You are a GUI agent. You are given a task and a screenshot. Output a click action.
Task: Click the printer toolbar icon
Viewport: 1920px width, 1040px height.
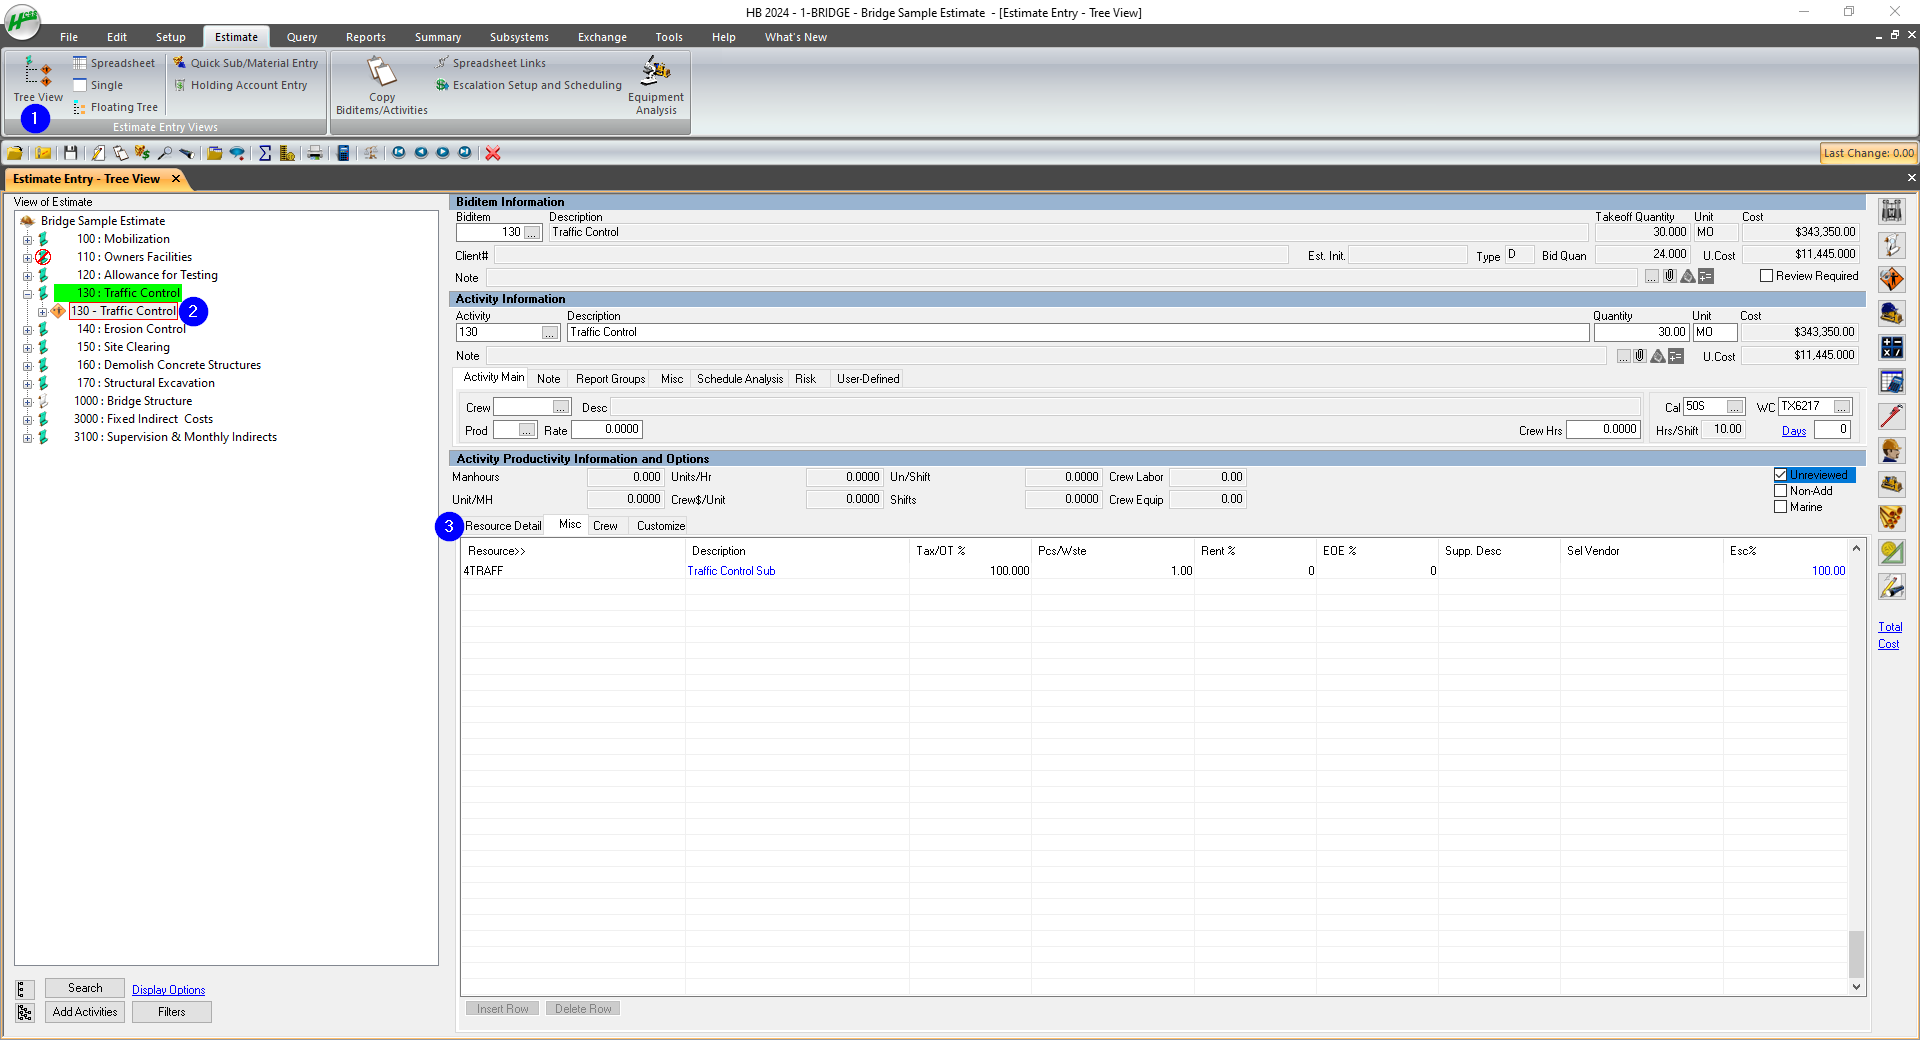[x=315, y=153]
